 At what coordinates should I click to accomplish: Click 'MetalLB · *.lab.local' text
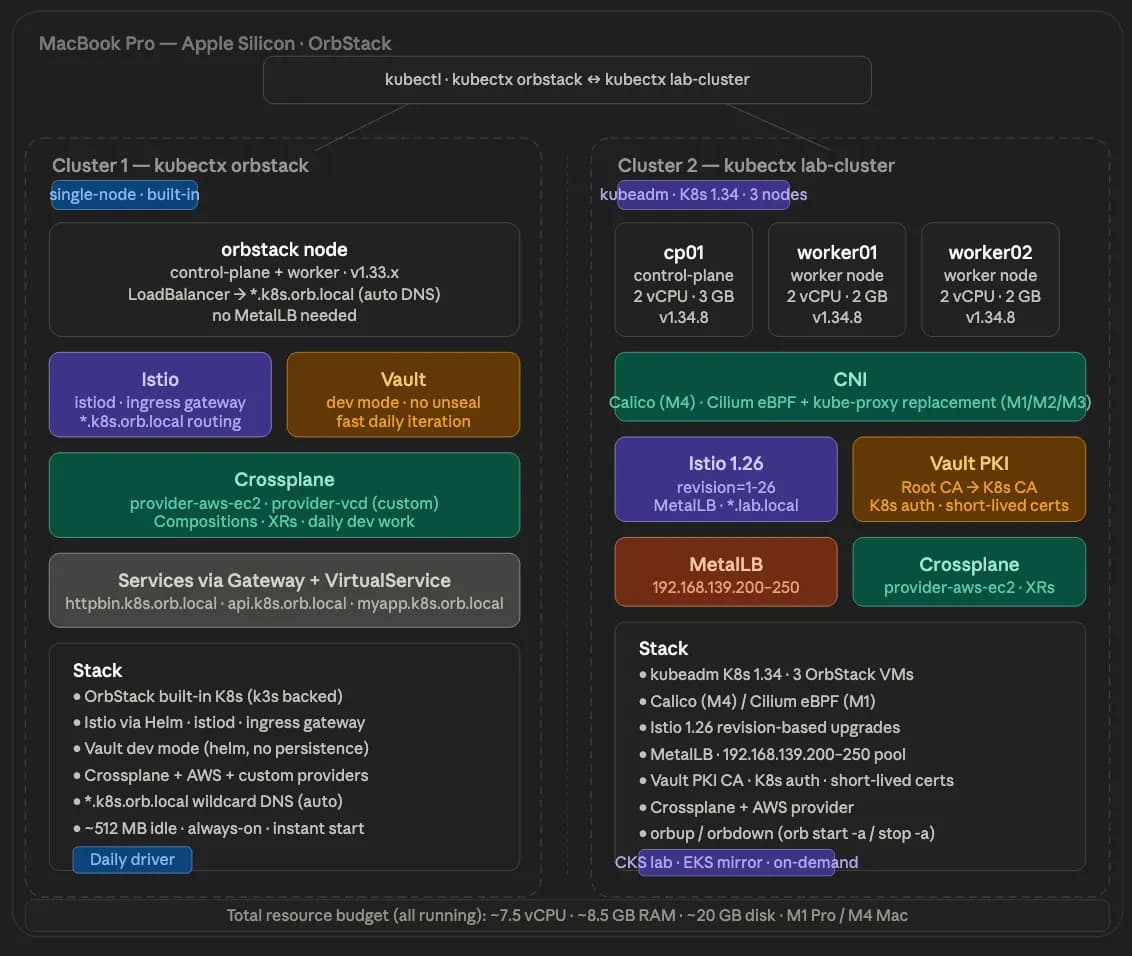[726, 505]
